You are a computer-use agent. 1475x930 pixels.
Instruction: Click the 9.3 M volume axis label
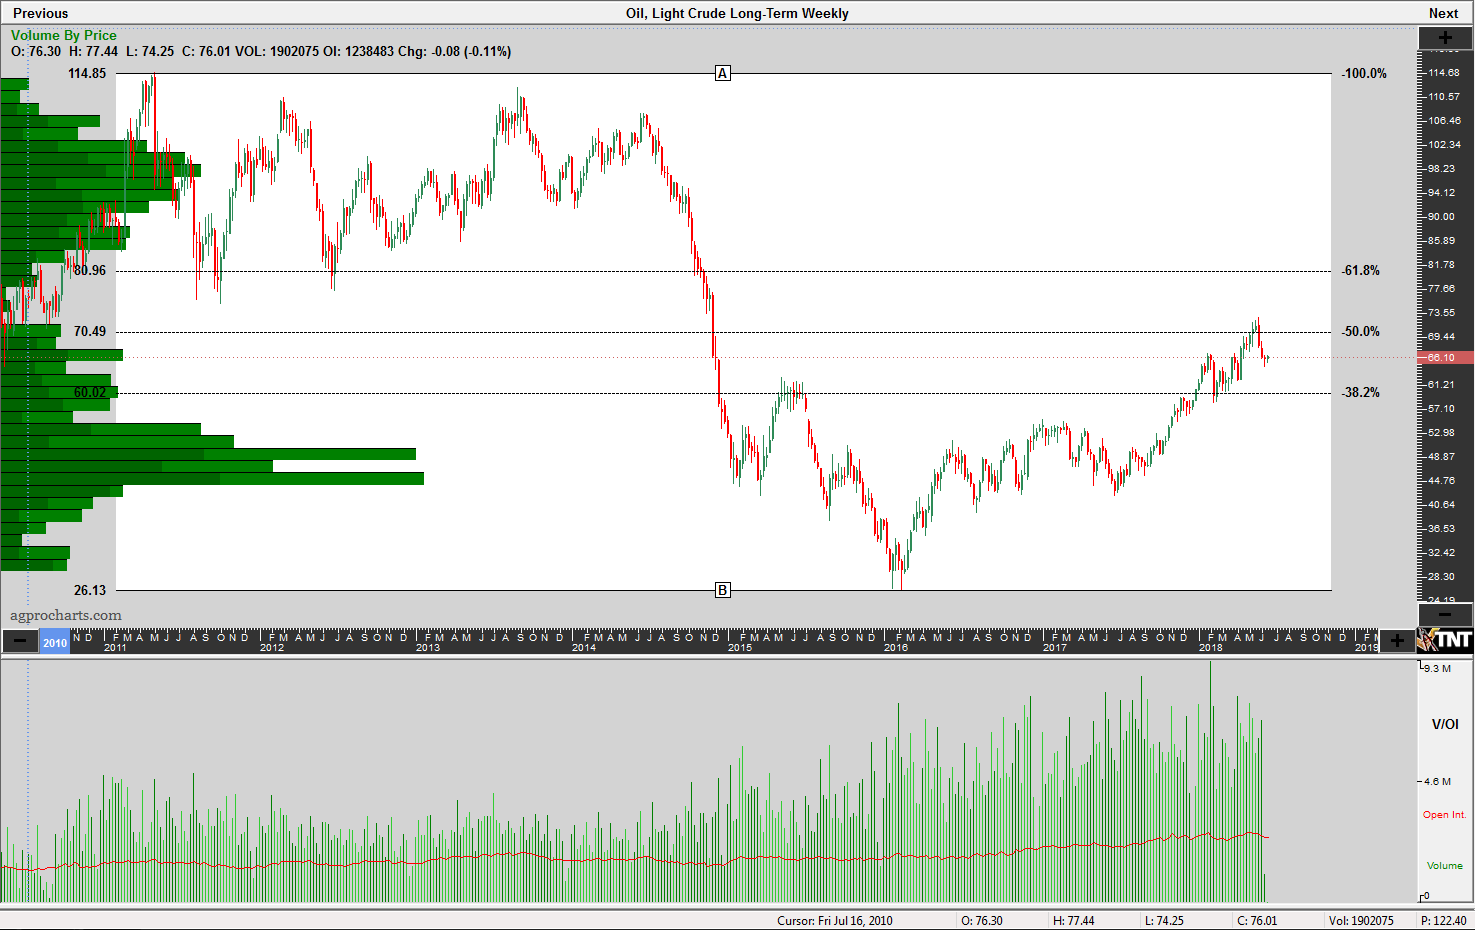tap(1438, 668)
